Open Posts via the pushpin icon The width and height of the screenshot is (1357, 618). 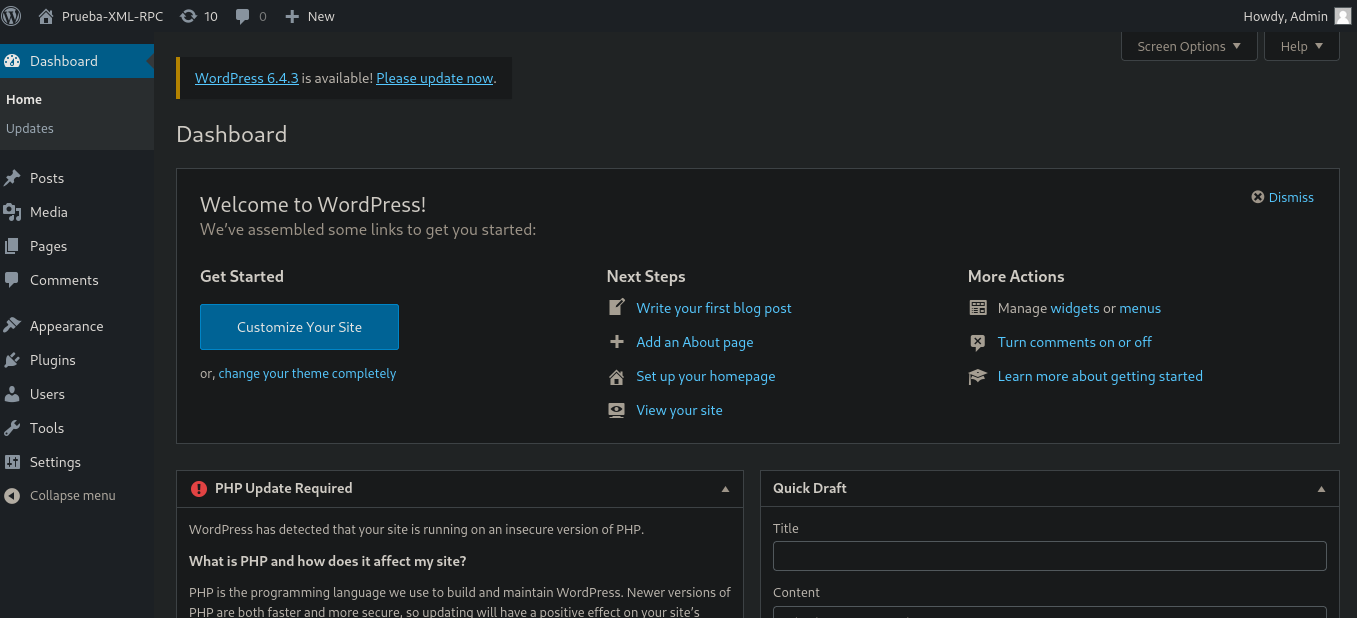click(12, 178)
